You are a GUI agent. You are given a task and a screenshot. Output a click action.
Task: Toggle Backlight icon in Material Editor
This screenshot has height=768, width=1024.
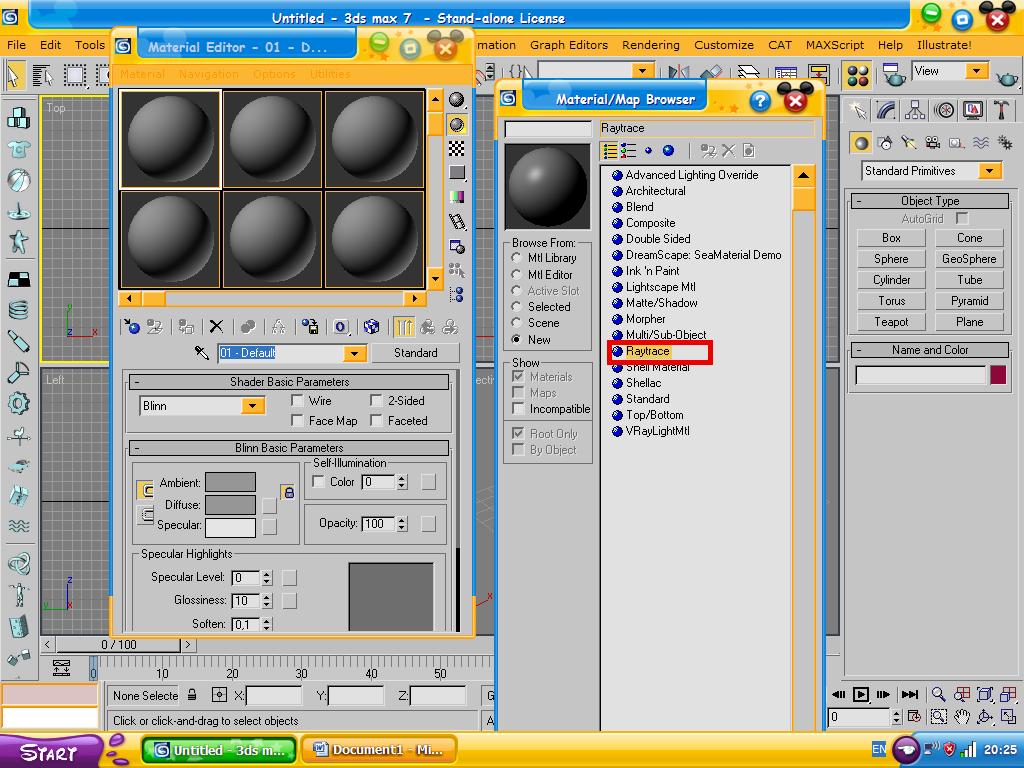456,124
